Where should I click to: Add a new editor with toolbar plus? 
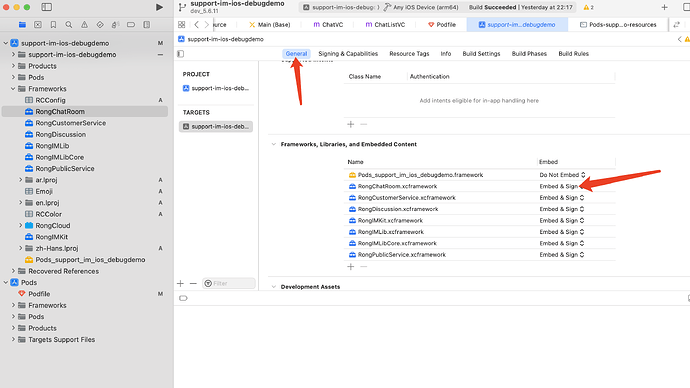(664, 7)
